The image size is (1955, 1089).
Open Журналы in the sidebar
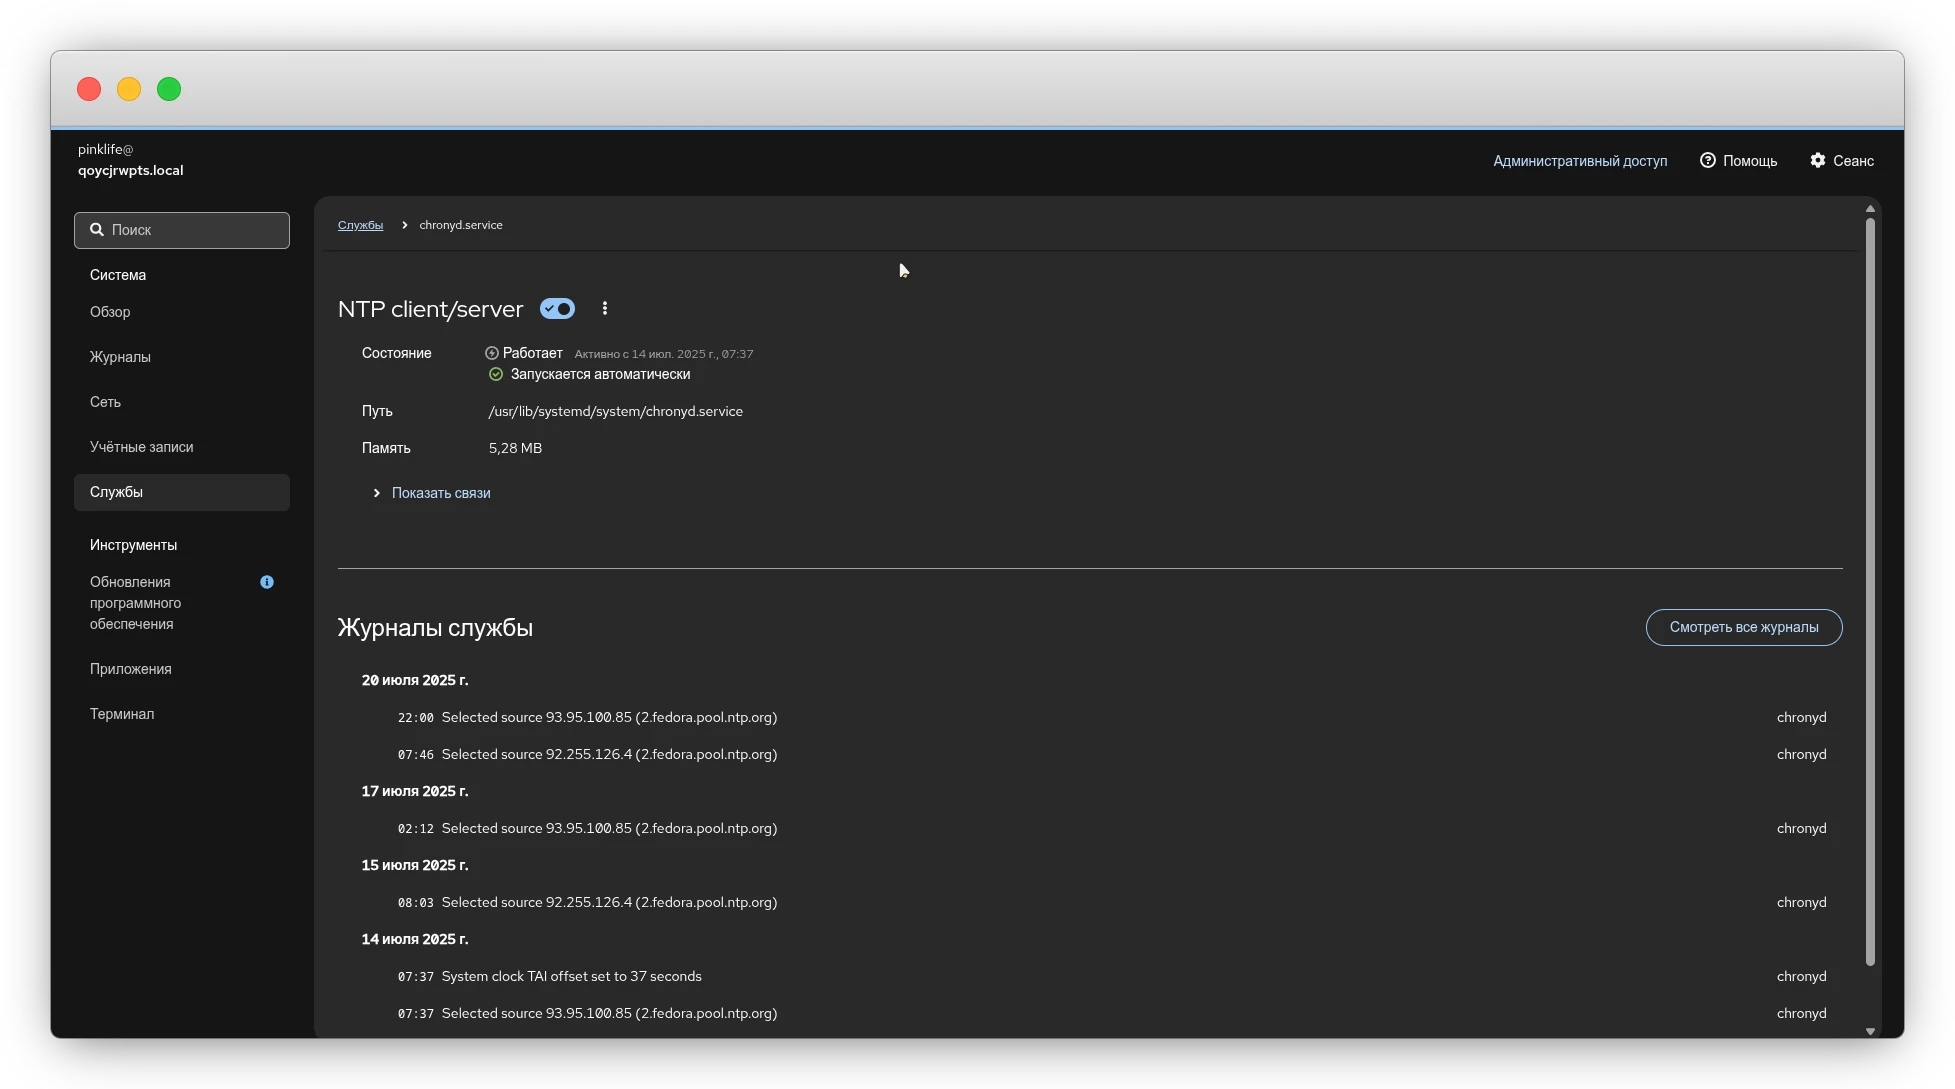(x=120, y=357)
